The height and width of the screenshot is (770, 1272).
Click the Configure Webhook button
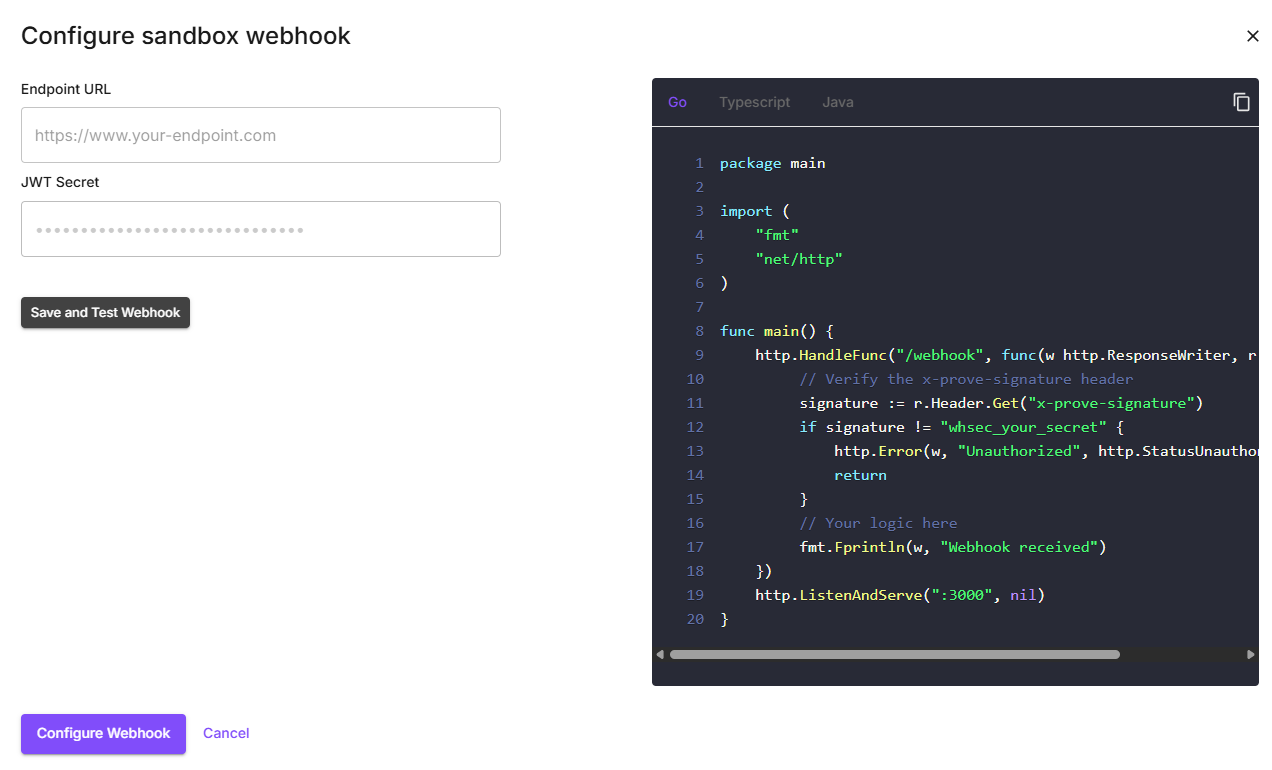click(103, 734)
